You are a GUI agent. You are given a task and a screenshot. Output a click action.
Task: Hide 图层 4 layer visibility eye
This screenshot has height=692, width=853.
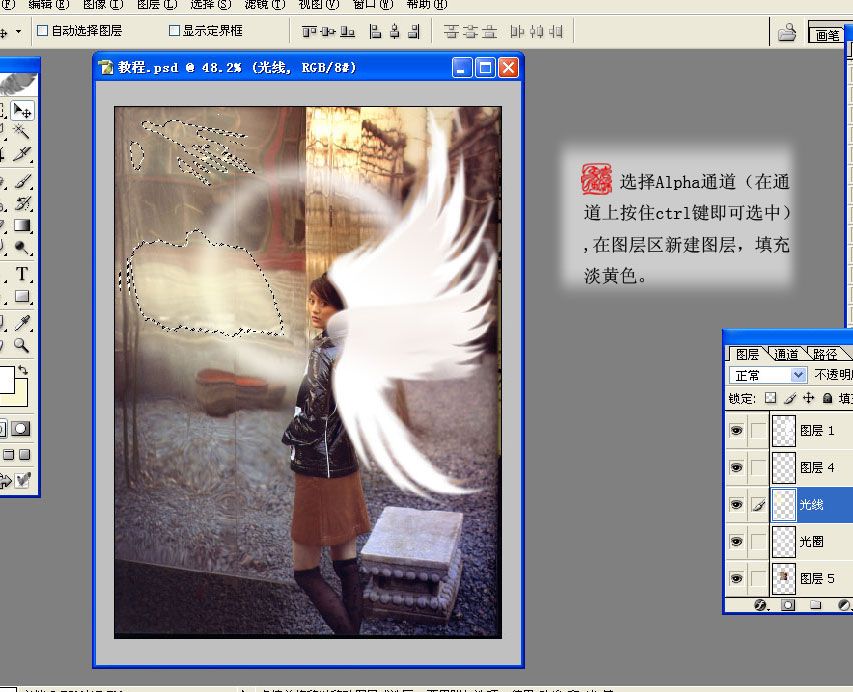tap(737, 468)
